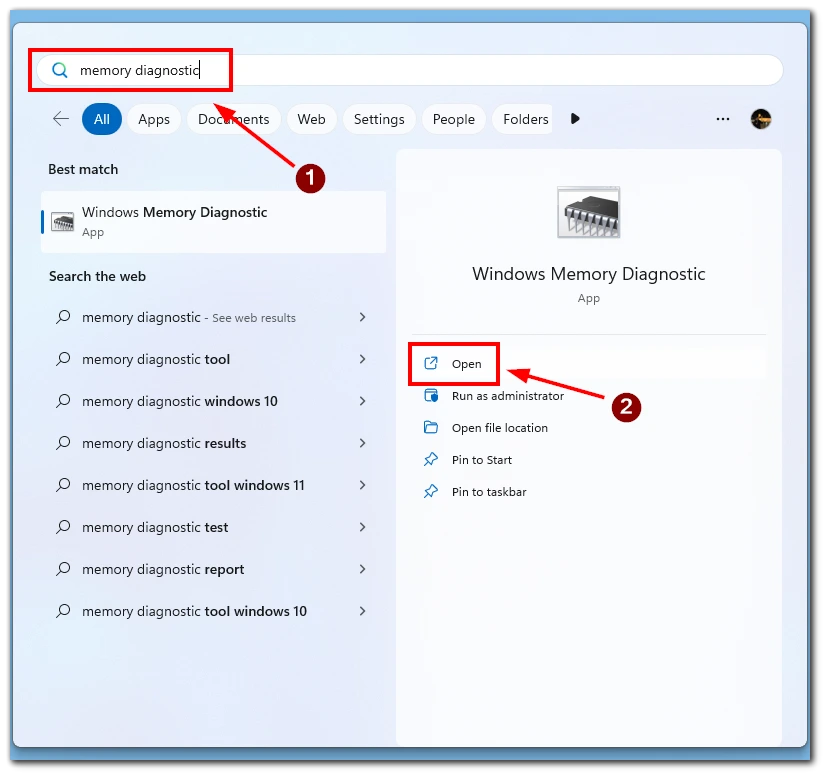Viewport: 828px width, 778px height.
Task: Switch to the Apps filter tab
Action: 154,119
